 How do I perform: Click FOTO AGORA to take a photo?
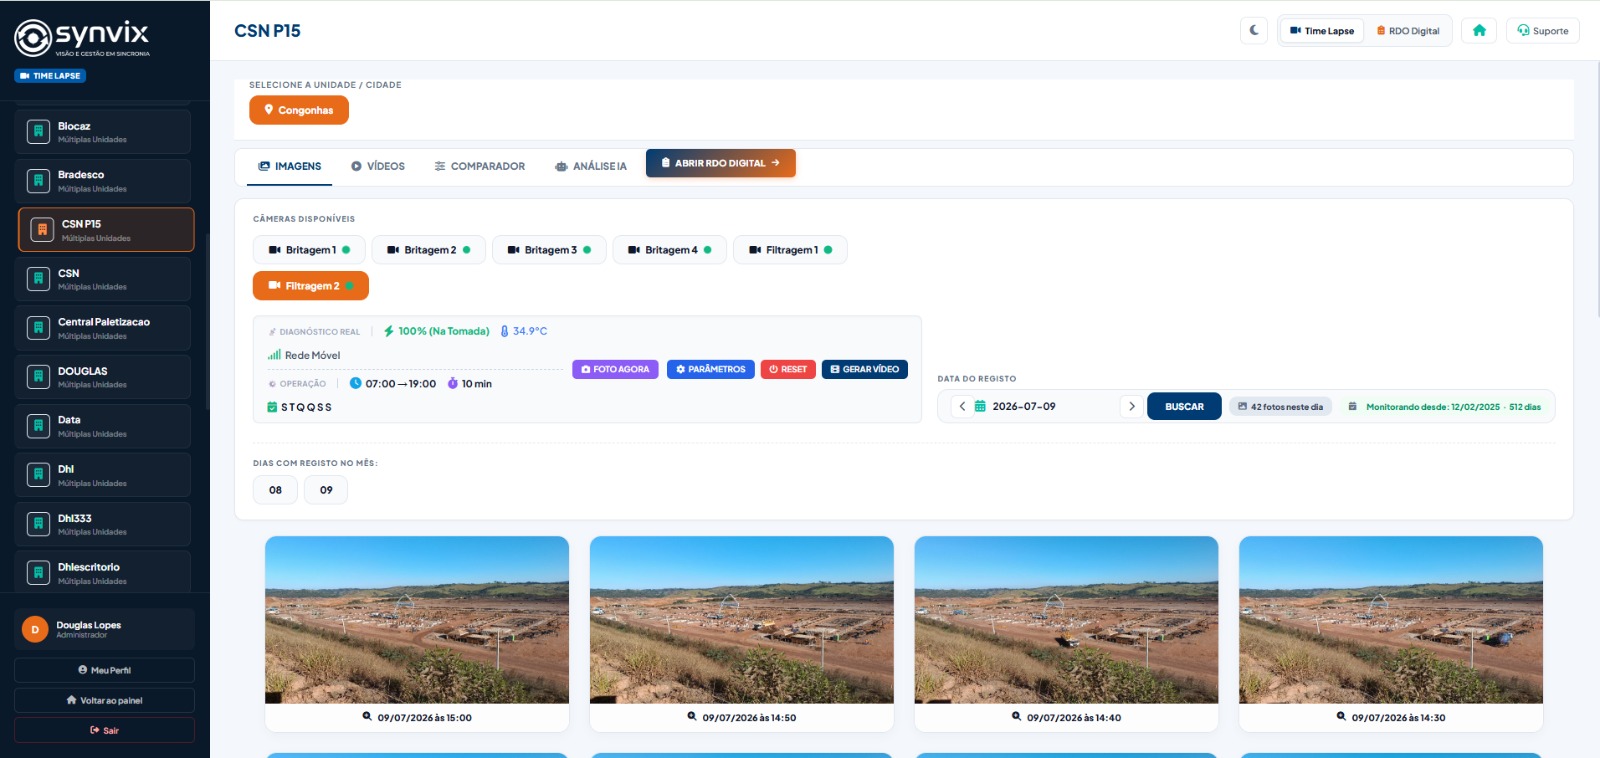point(616,369)
